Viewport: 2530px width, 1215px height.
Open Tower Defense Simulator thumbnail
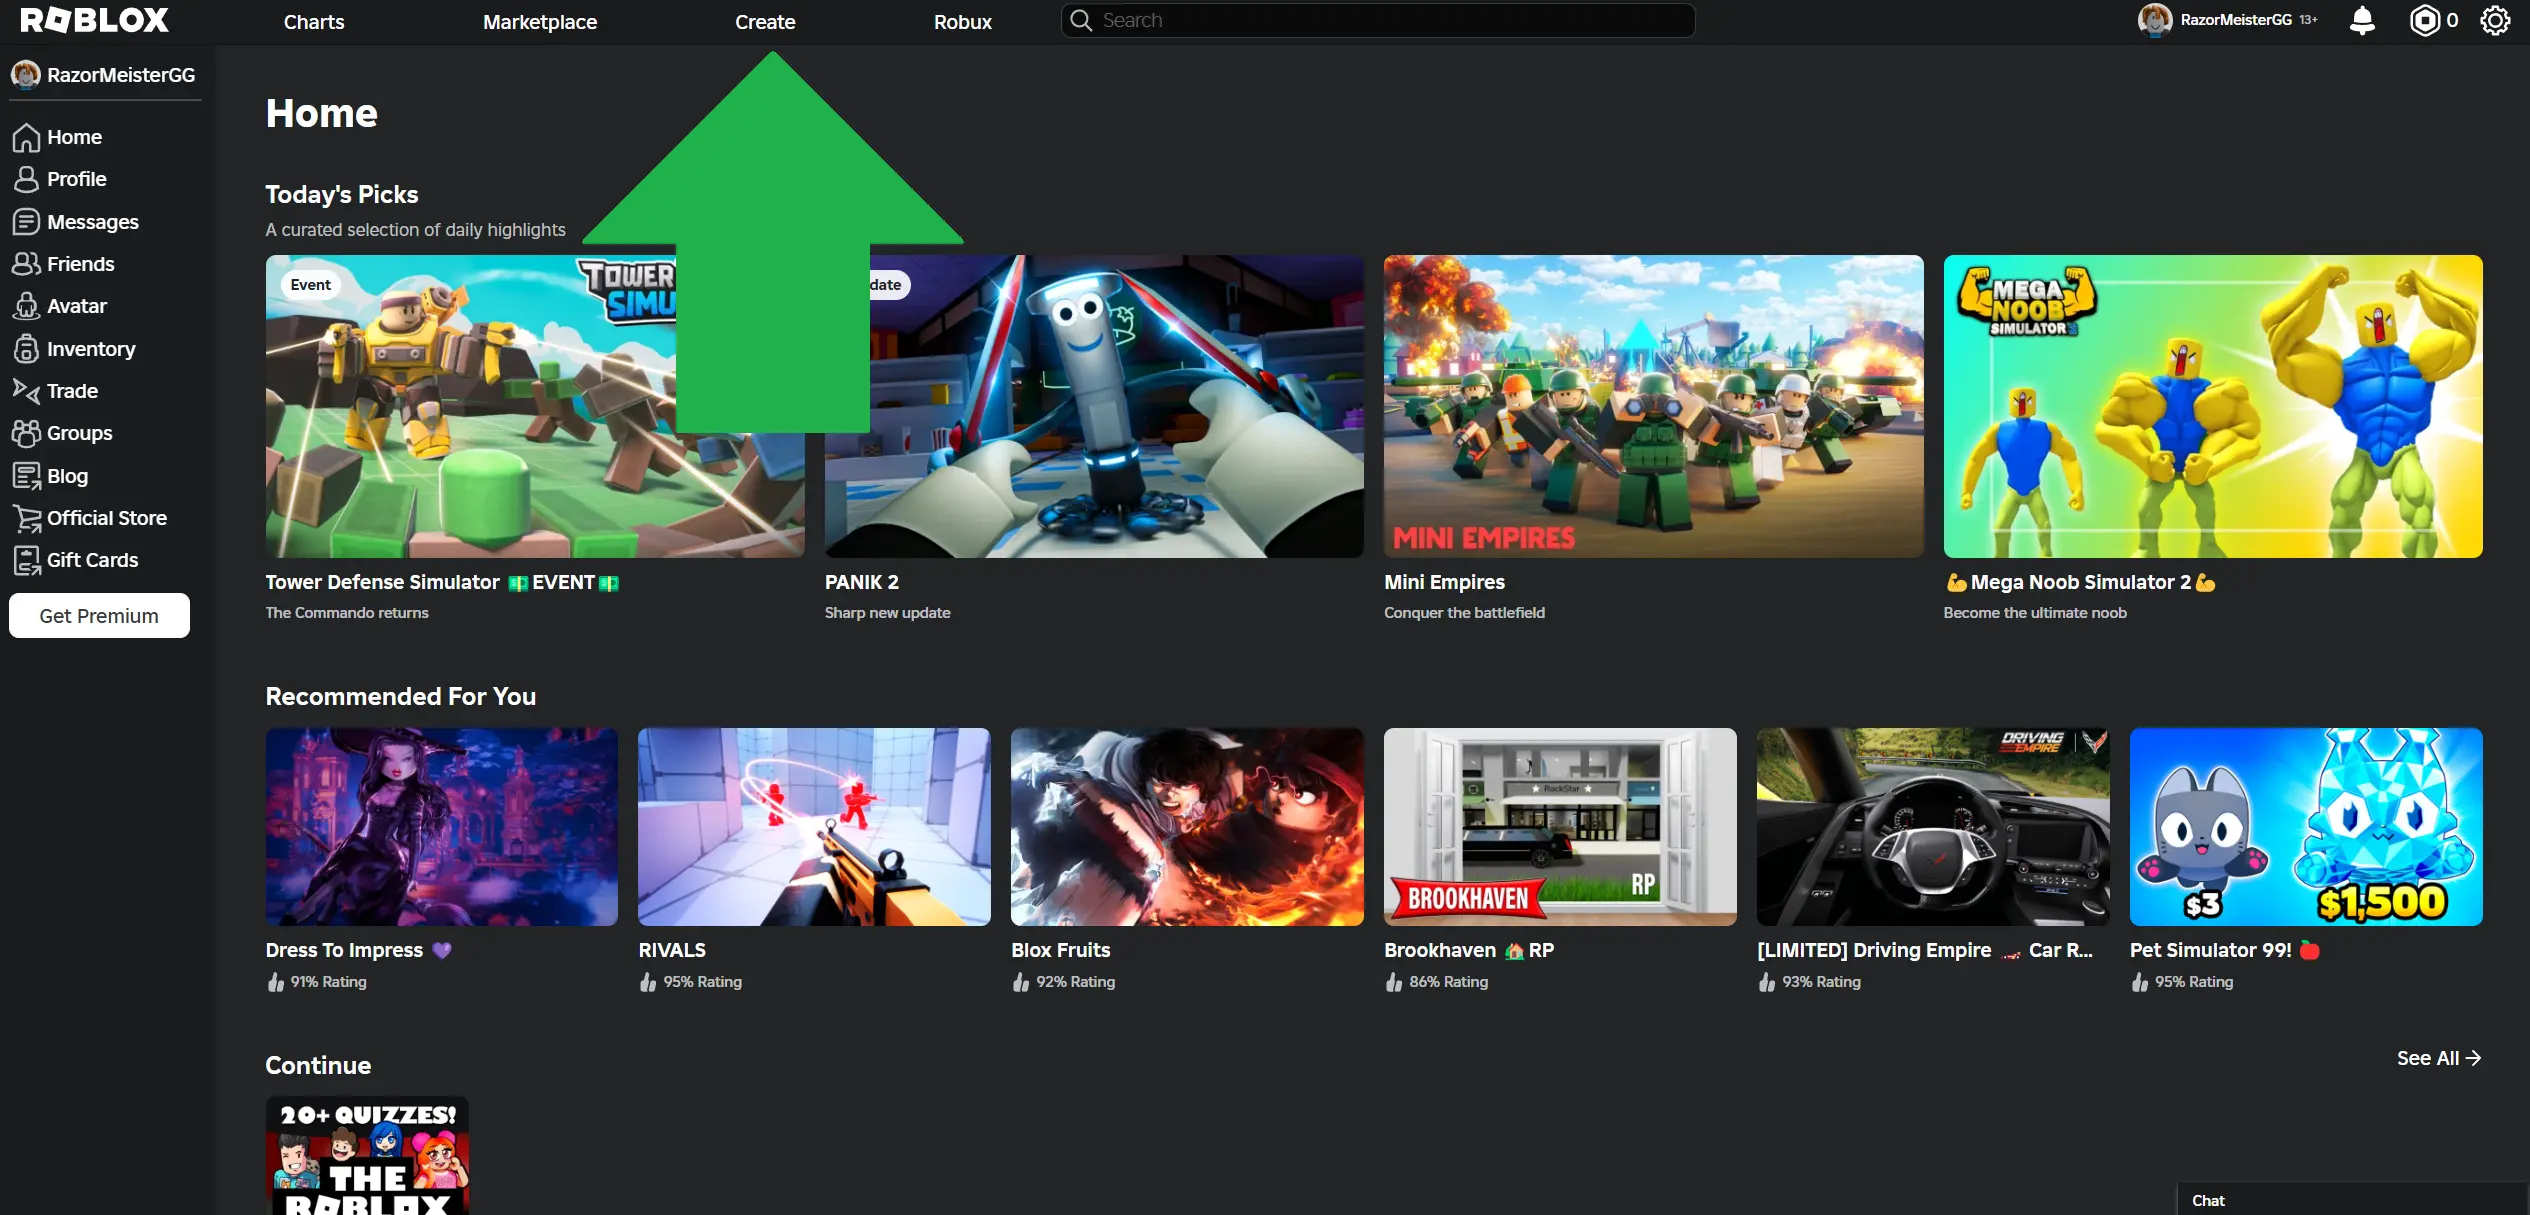tap(535, 406)
